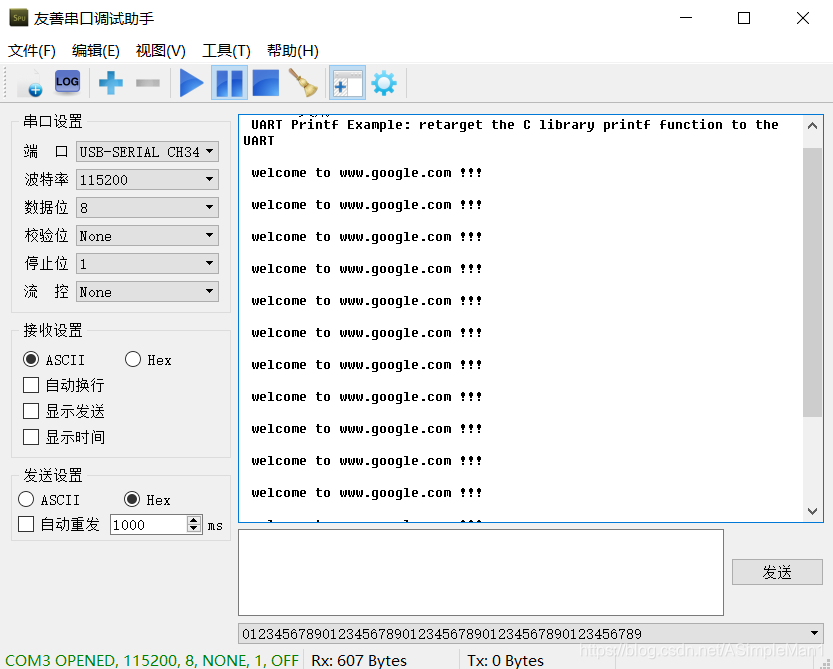833x669 pixels.
Task: Click the receive area scroll down arrow
Action: pos(812,511)
